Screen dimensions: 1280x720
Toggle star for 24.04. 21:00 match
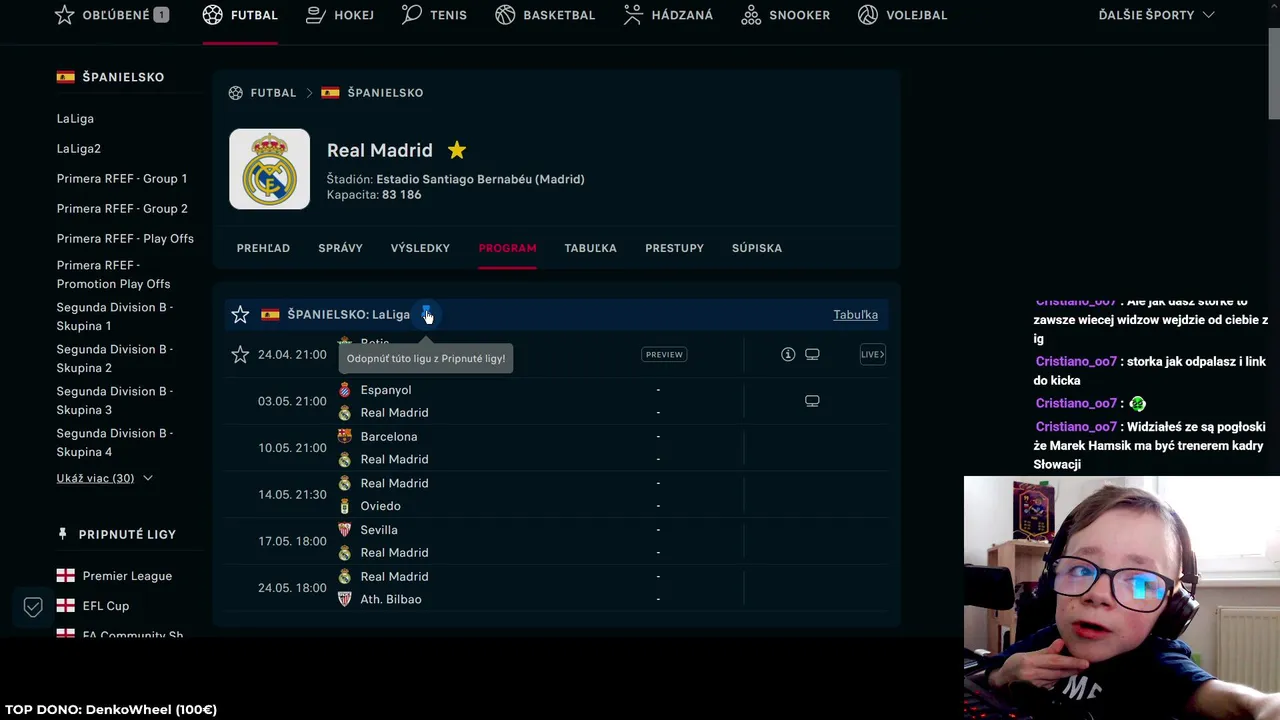click(240, 355)
